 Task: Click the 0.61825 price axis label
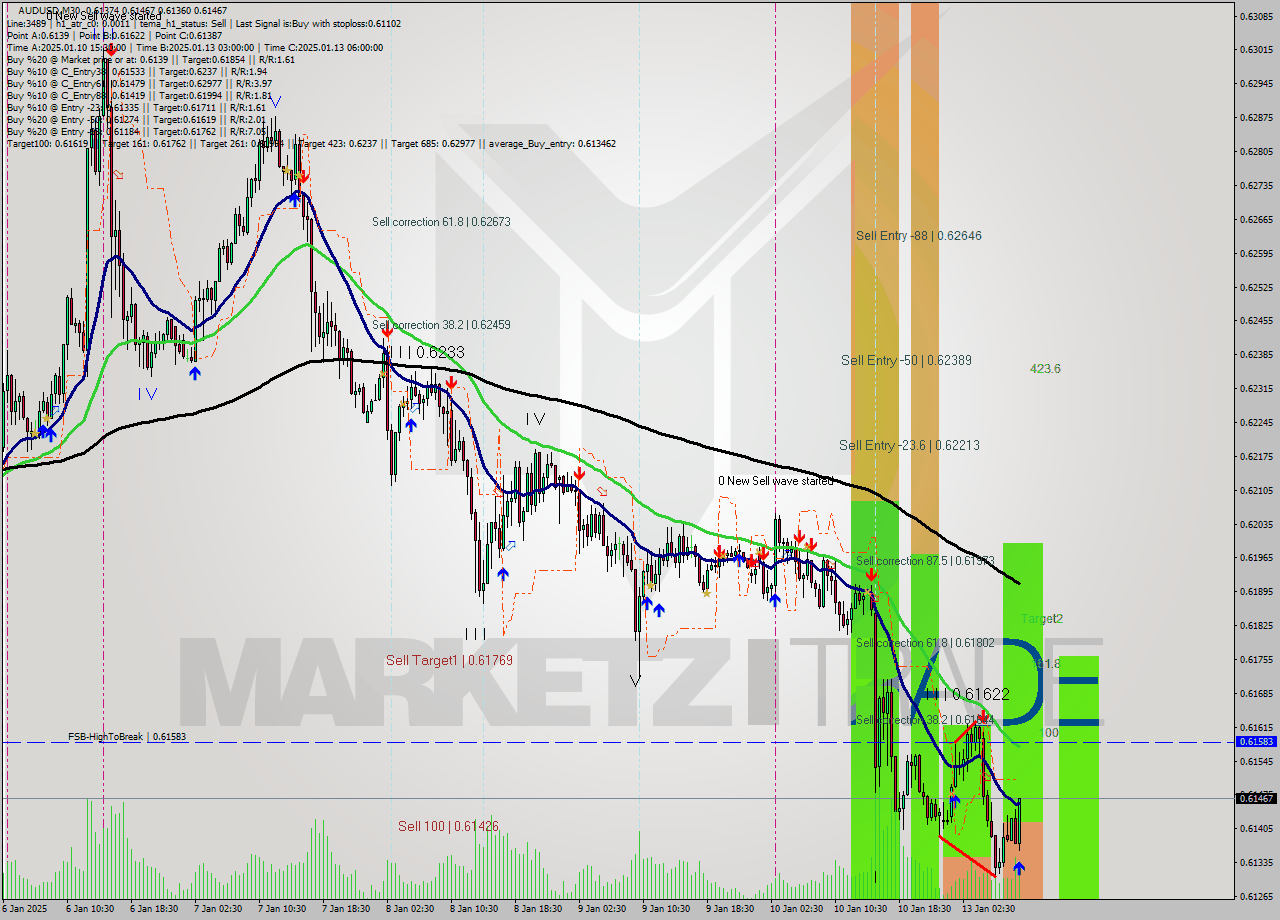1256,625
